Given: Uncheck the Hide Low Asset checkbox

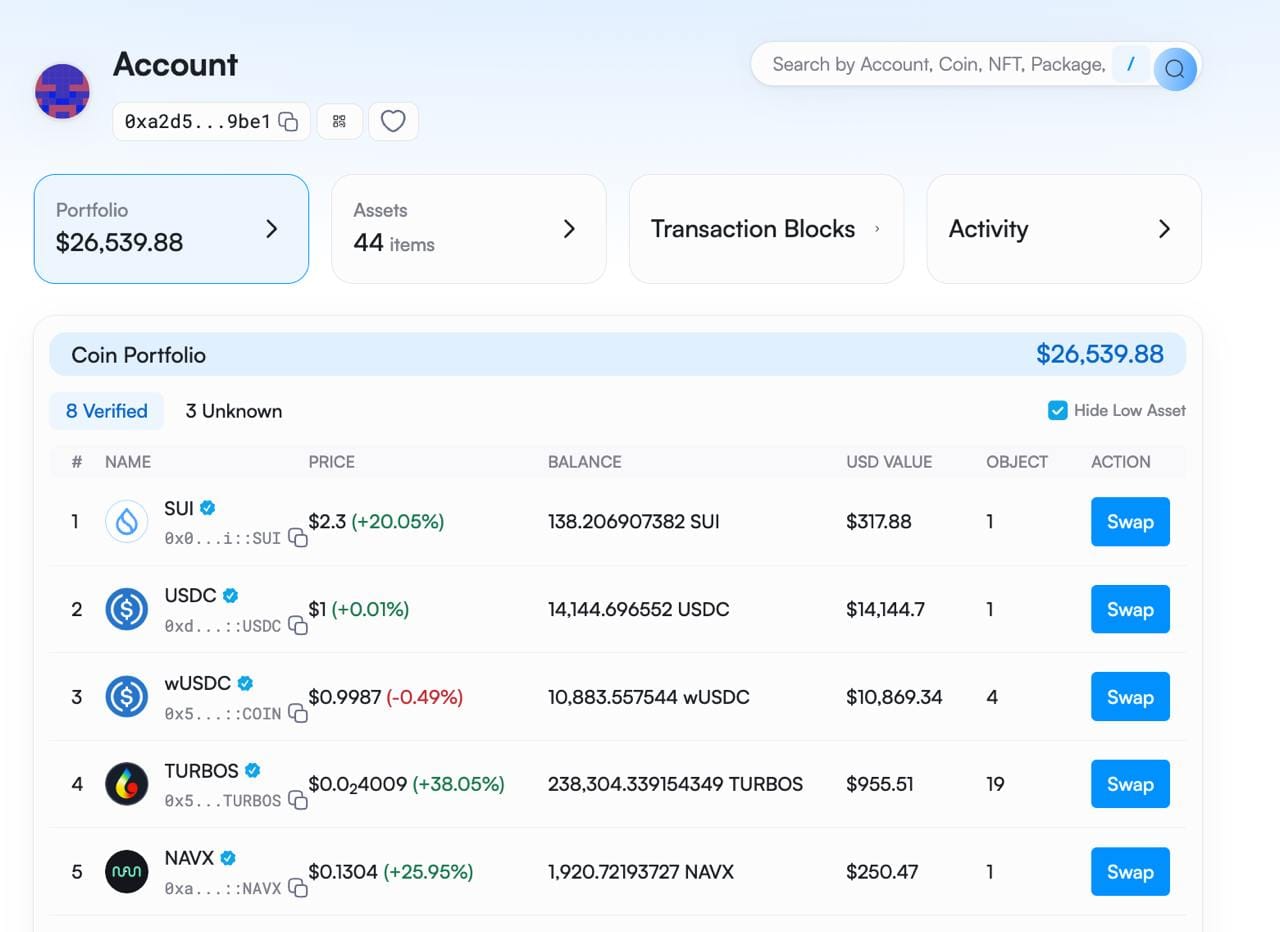Looking at the screenshot, I should point(1057,410).
